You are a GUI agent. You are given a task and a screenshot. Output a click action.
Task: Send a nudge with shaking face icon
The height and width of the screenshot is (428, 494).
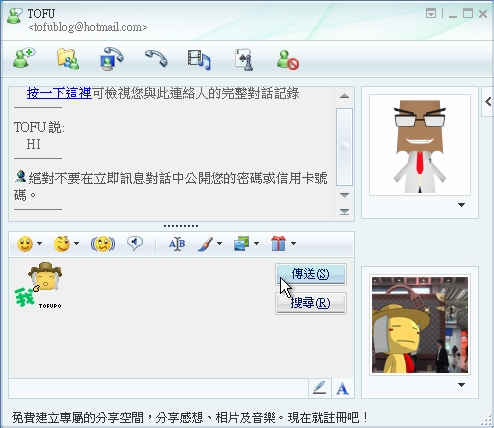pyautogui.click(x=103, y=244)
